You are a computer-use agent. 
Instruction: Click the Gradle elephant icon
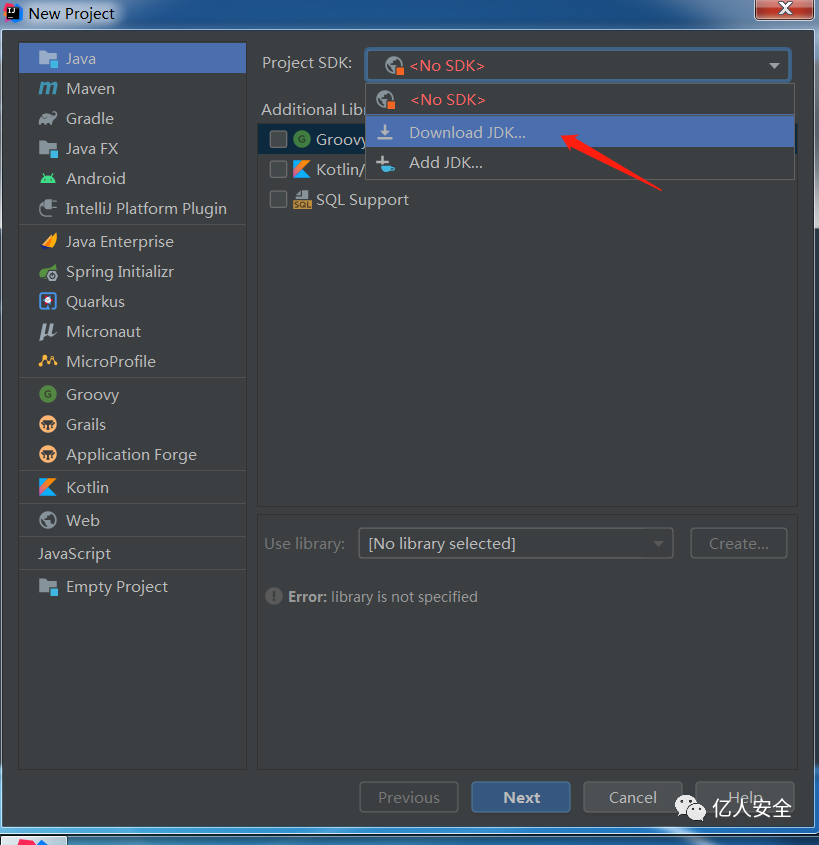(x=48, y=119)
